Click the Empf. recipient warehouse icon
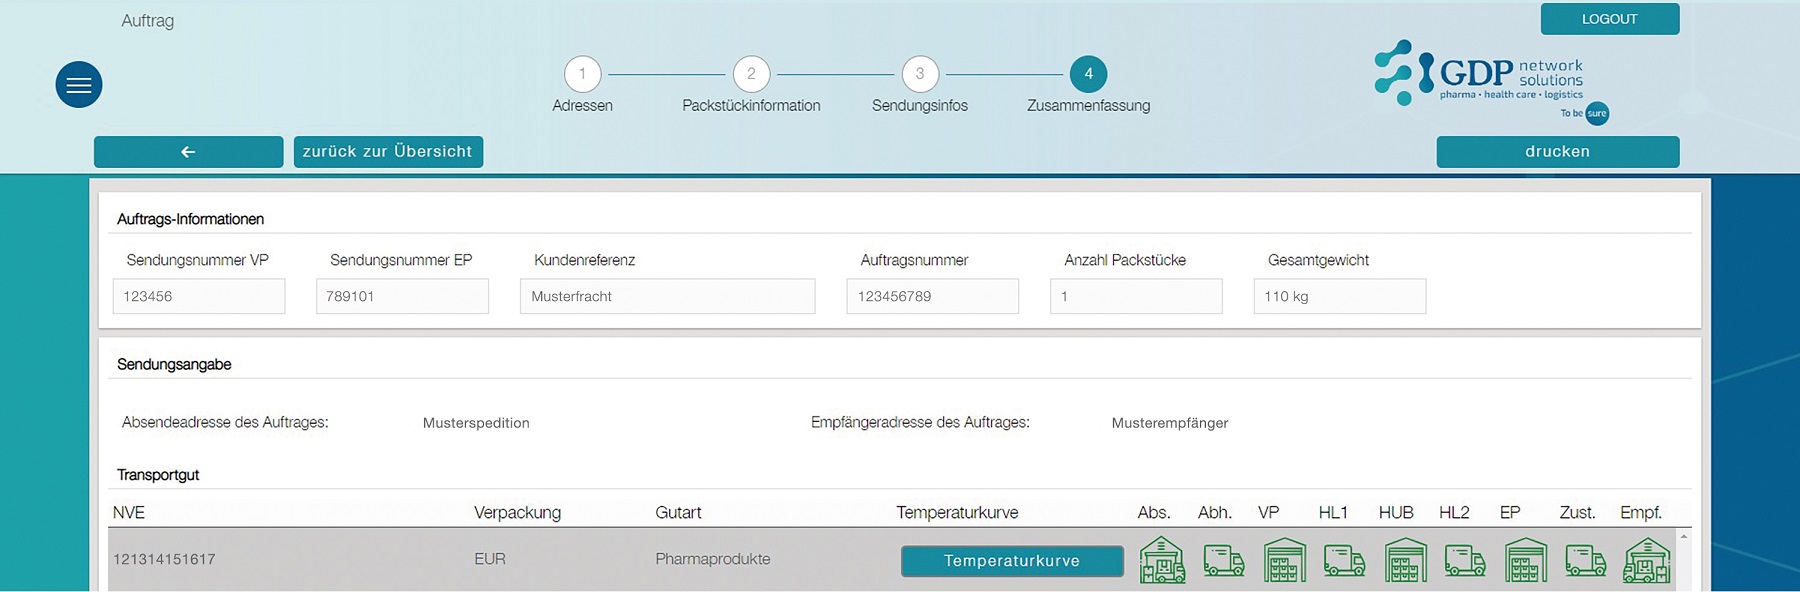The width and height of the screenshot is (1800, 592). pos(1647,560)
